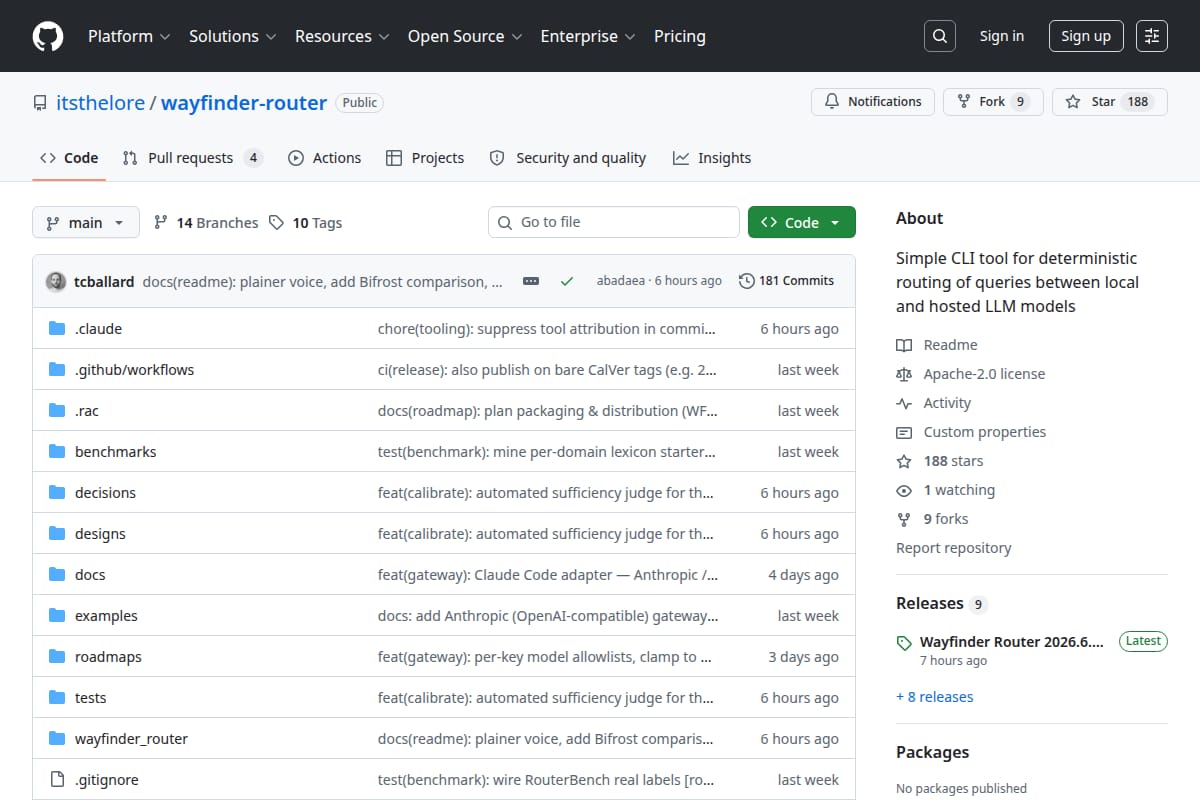Switch to the Insights tab
This screenshot has height=800, width=1200.
712,158
